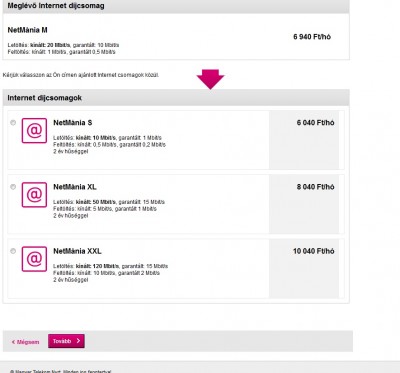Screen dimensions: 400x373
Task: Click the 6 040 Ft/hó price panel
Action: pyautogui.click(x=304, y=140)
